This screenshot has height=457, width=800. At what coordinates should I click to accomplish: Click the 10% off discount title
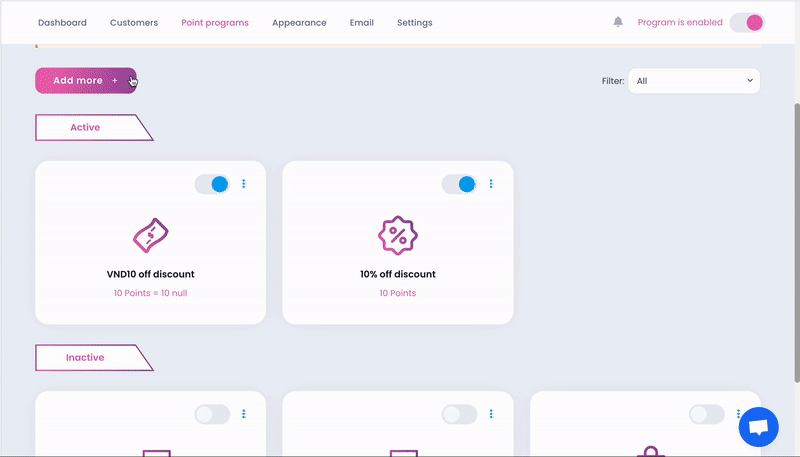pyautogui.click(x=398, y=274)
